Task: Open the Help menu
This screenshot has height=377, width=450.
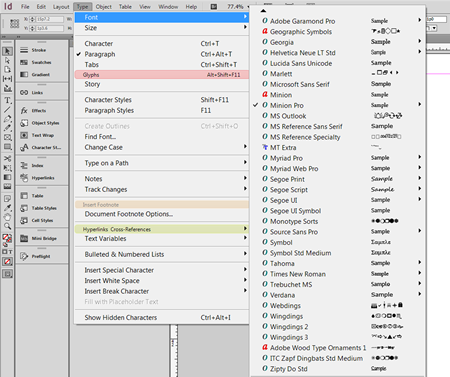Action: 191,7
